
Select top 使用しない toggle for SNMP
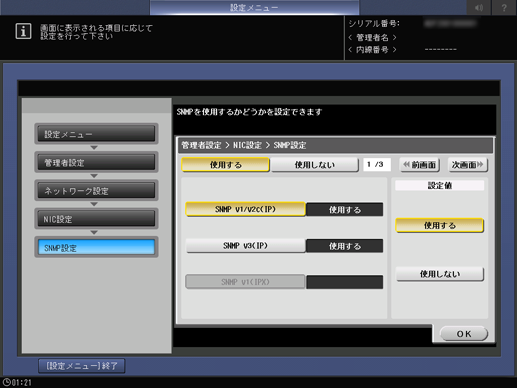click(x=315, y=165)
